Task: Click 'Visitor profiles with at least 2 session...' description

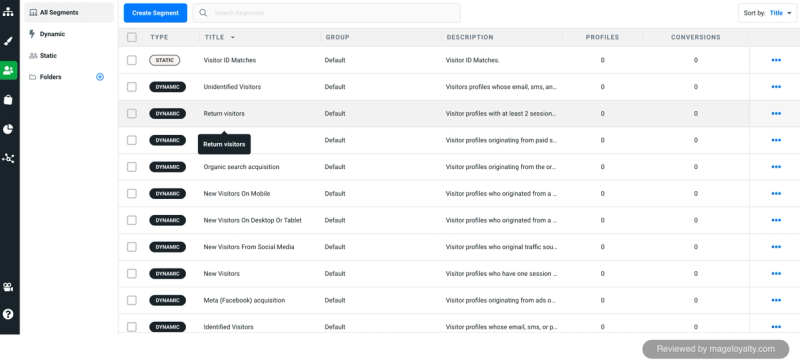Action: pyautogui.click(x=501, y=113)
